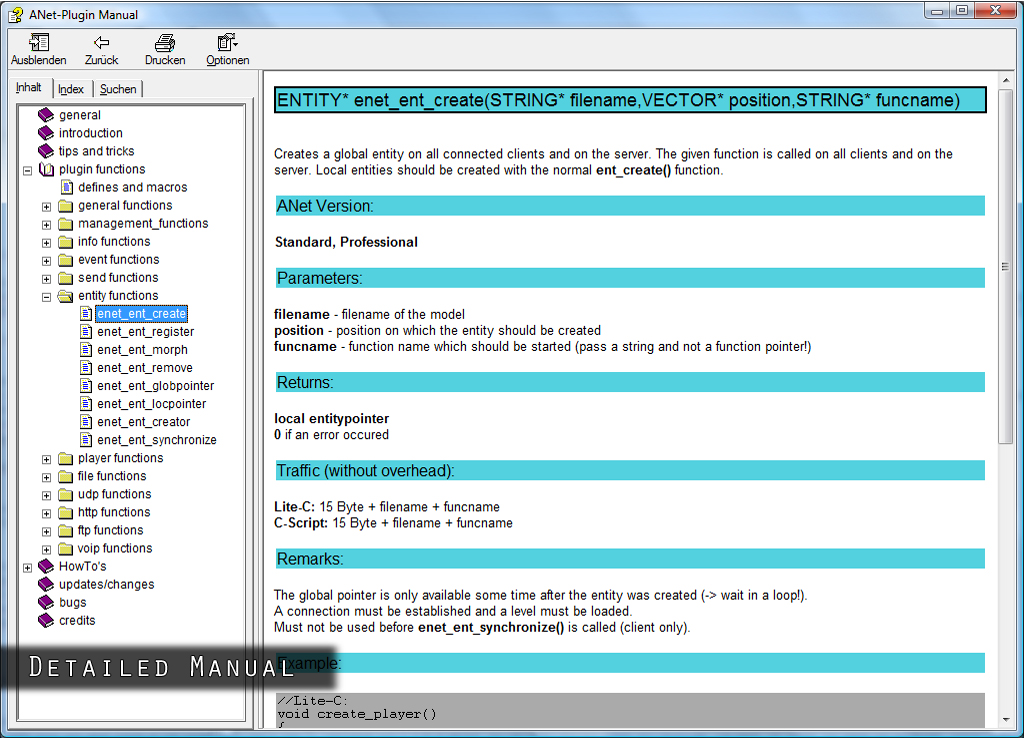Collapse the entity functions folder
1024x738 pixels.
46,297
